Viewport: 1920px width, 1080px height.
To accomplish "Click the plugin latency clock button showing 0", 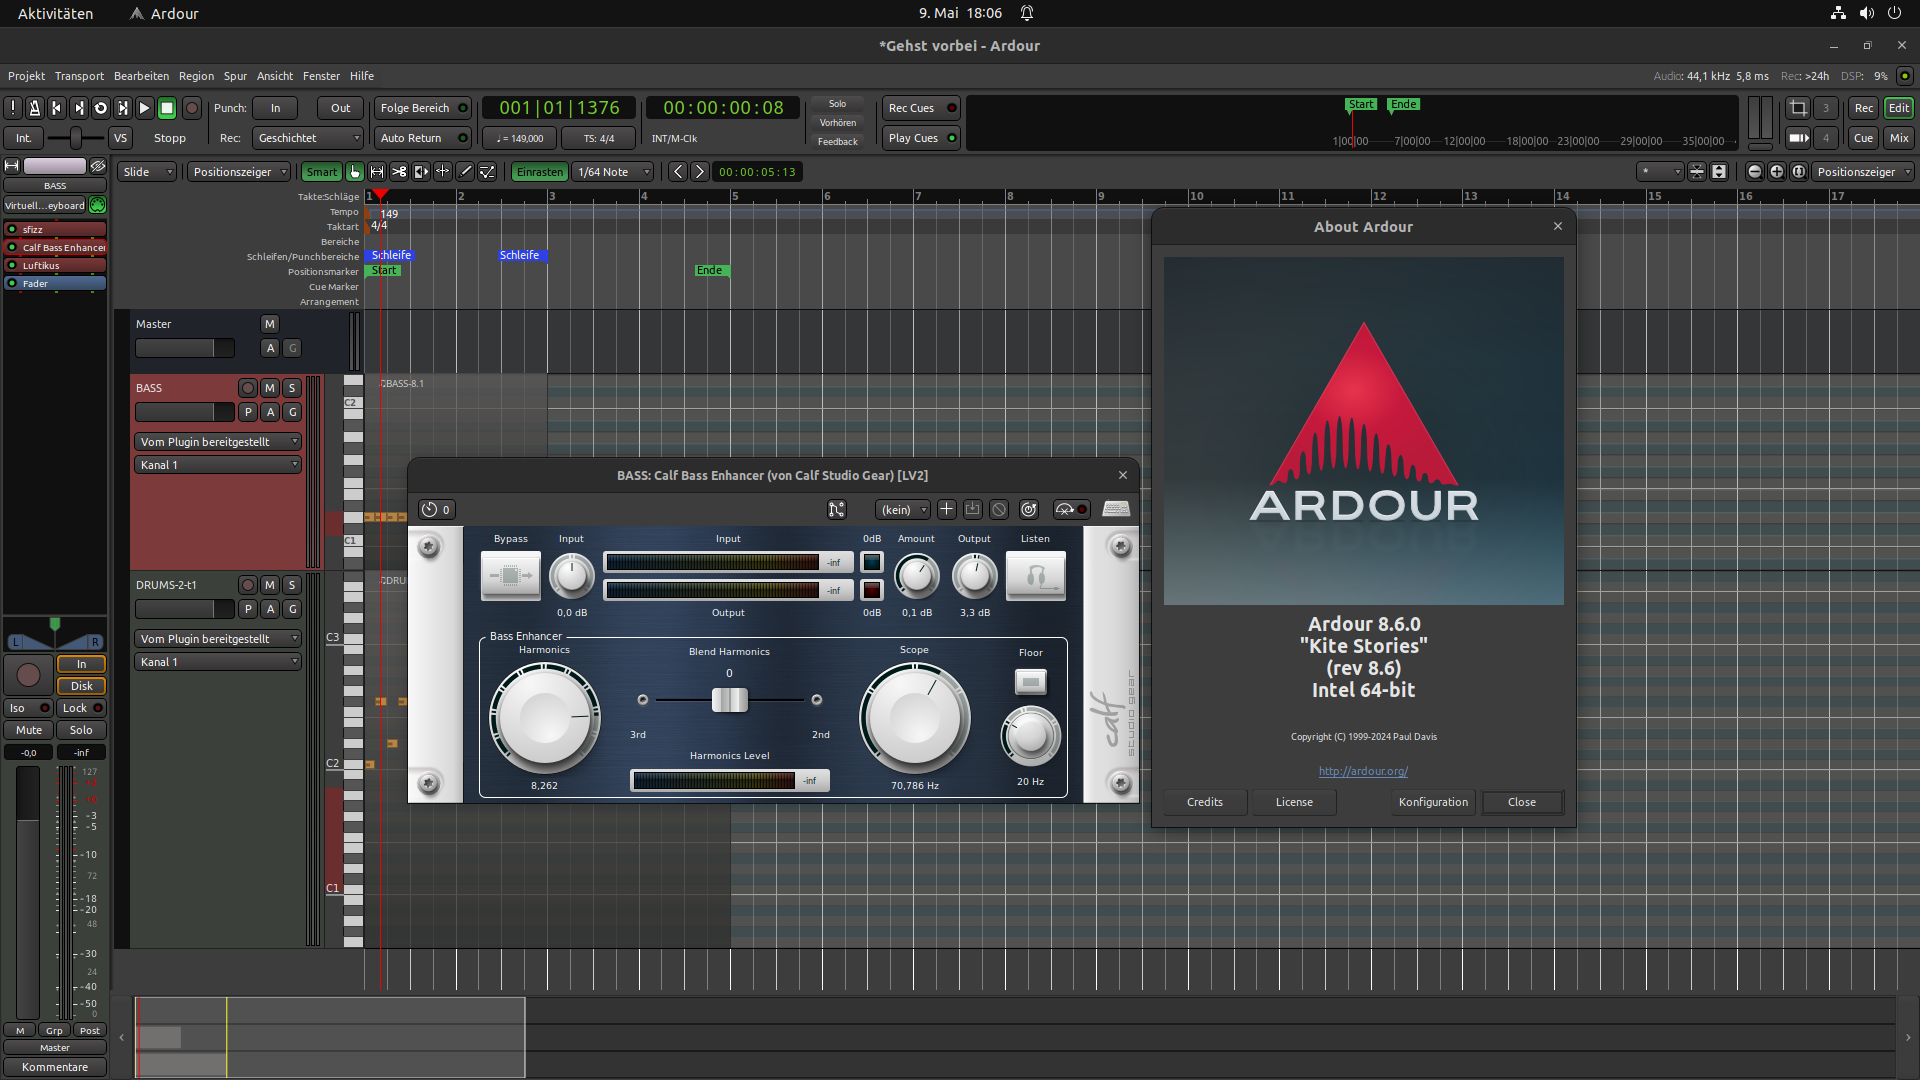I will pyautogui.click(x=436, y=510).
